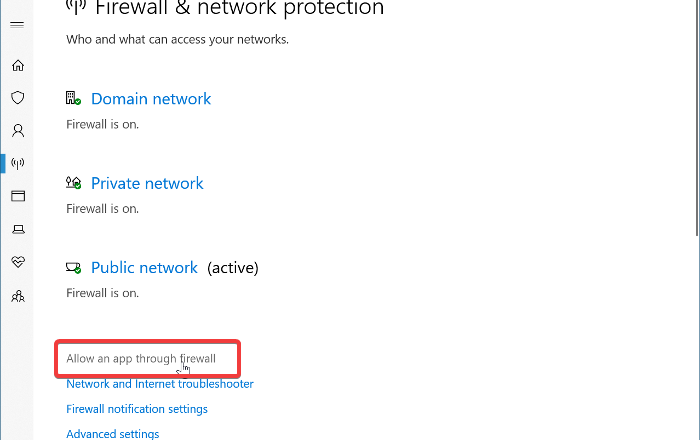Open Private network settings link

[147, 183]
